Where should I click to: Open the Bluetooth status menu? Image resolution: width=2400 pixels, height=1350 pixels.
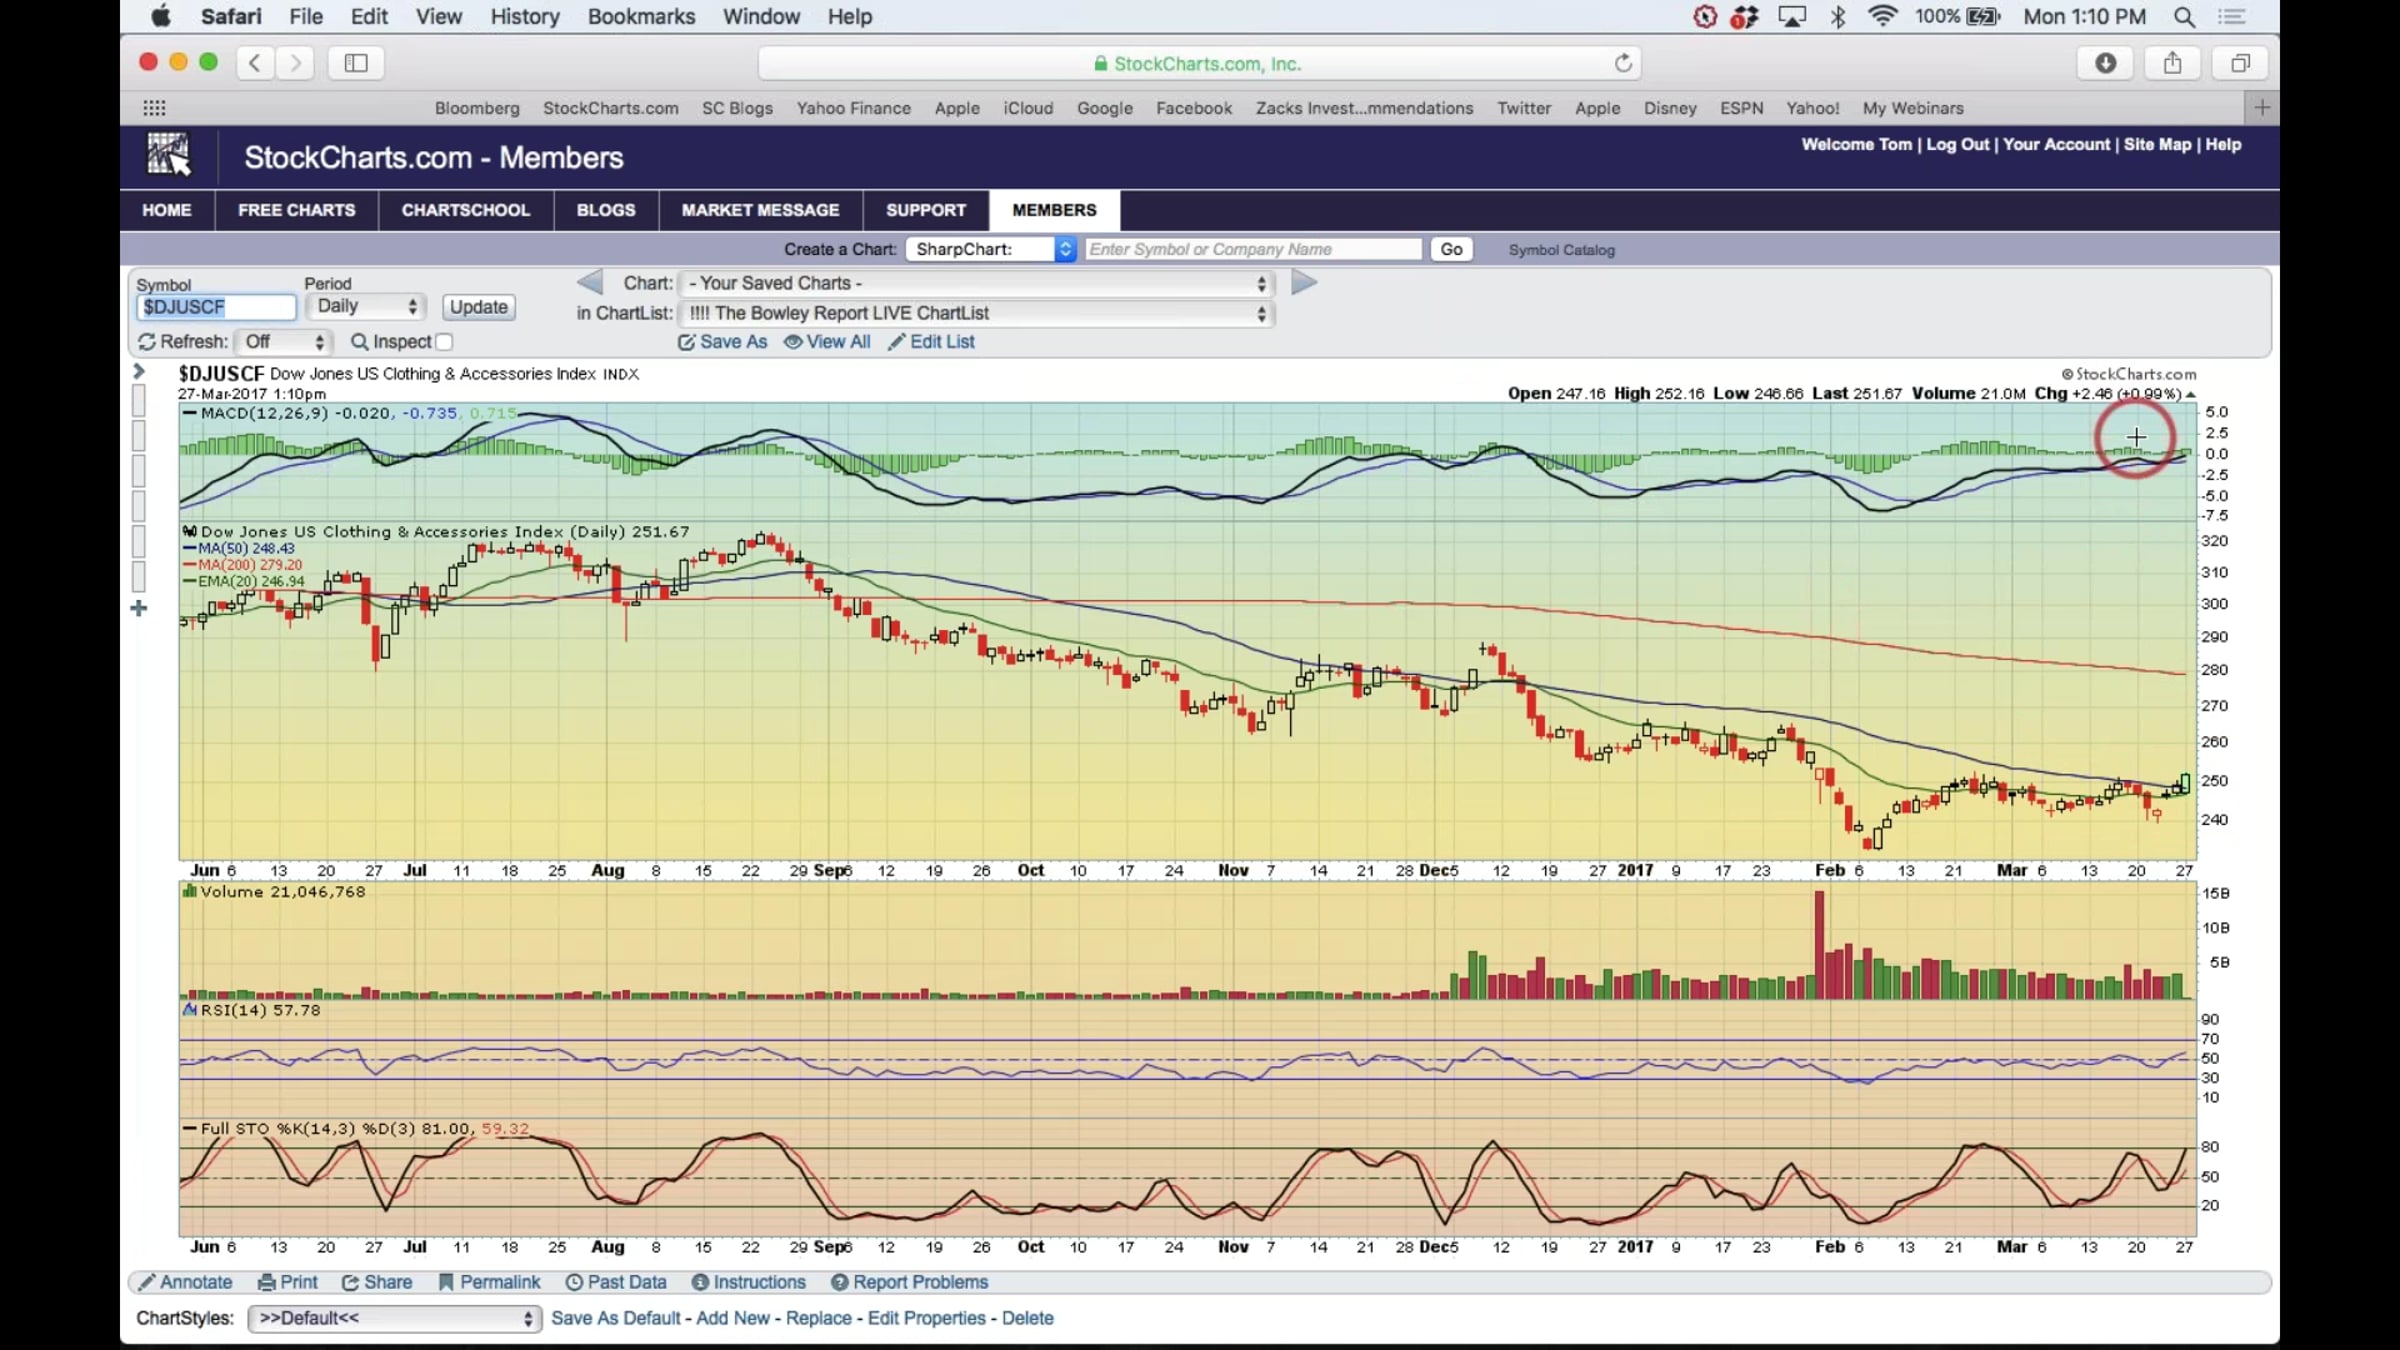click(x=1838, y=16)
